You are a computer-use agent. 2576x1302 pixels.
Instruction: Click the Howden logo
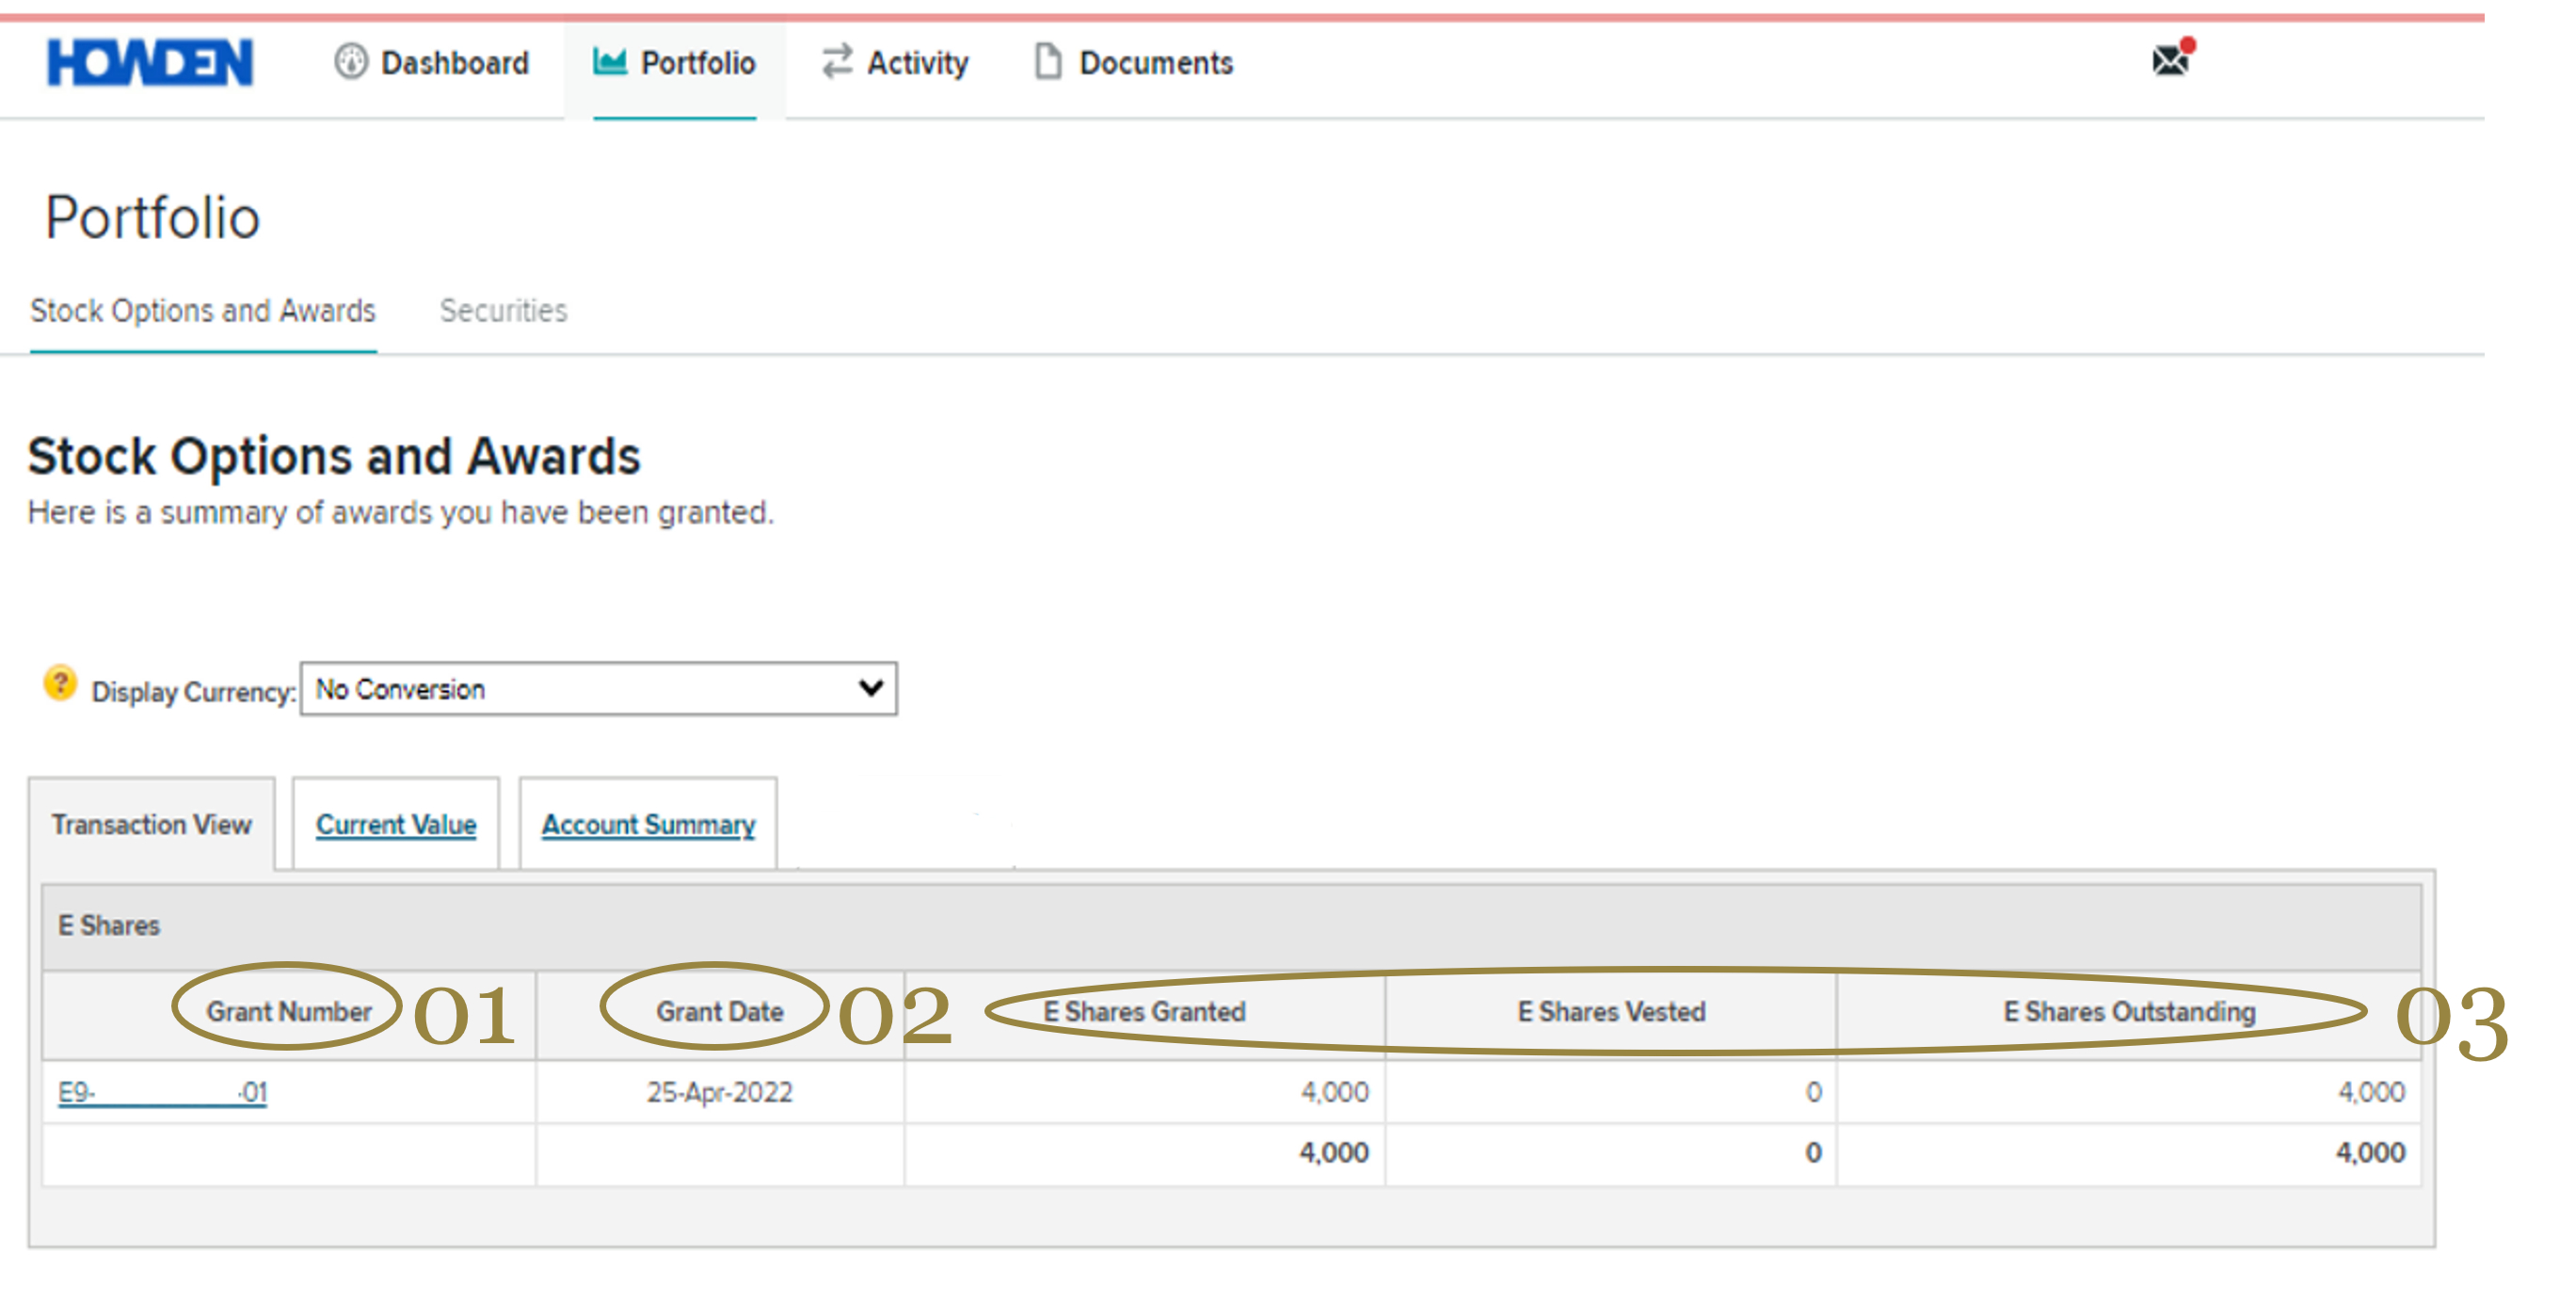point(150,62)
